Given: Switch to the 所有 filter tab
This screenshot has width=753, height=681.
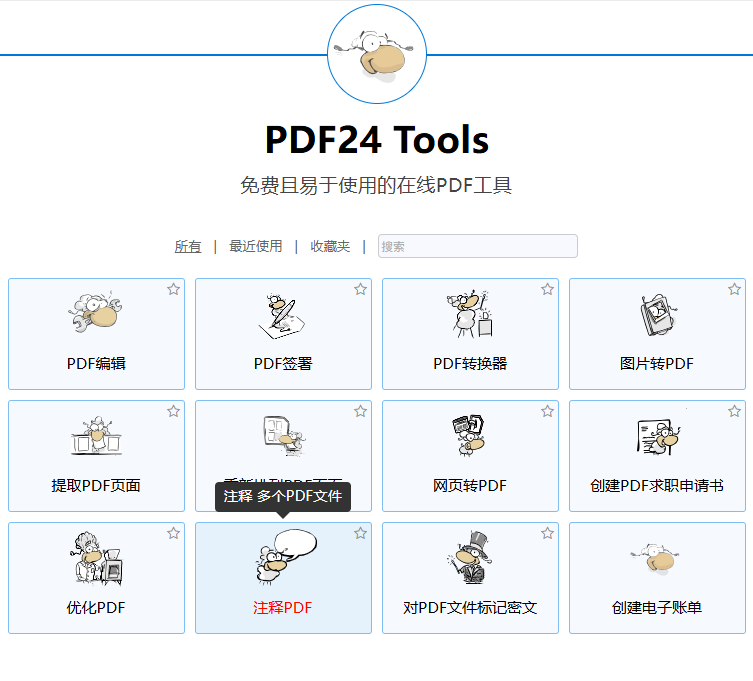Looking at the screenshot, I should tap(188, 246).
